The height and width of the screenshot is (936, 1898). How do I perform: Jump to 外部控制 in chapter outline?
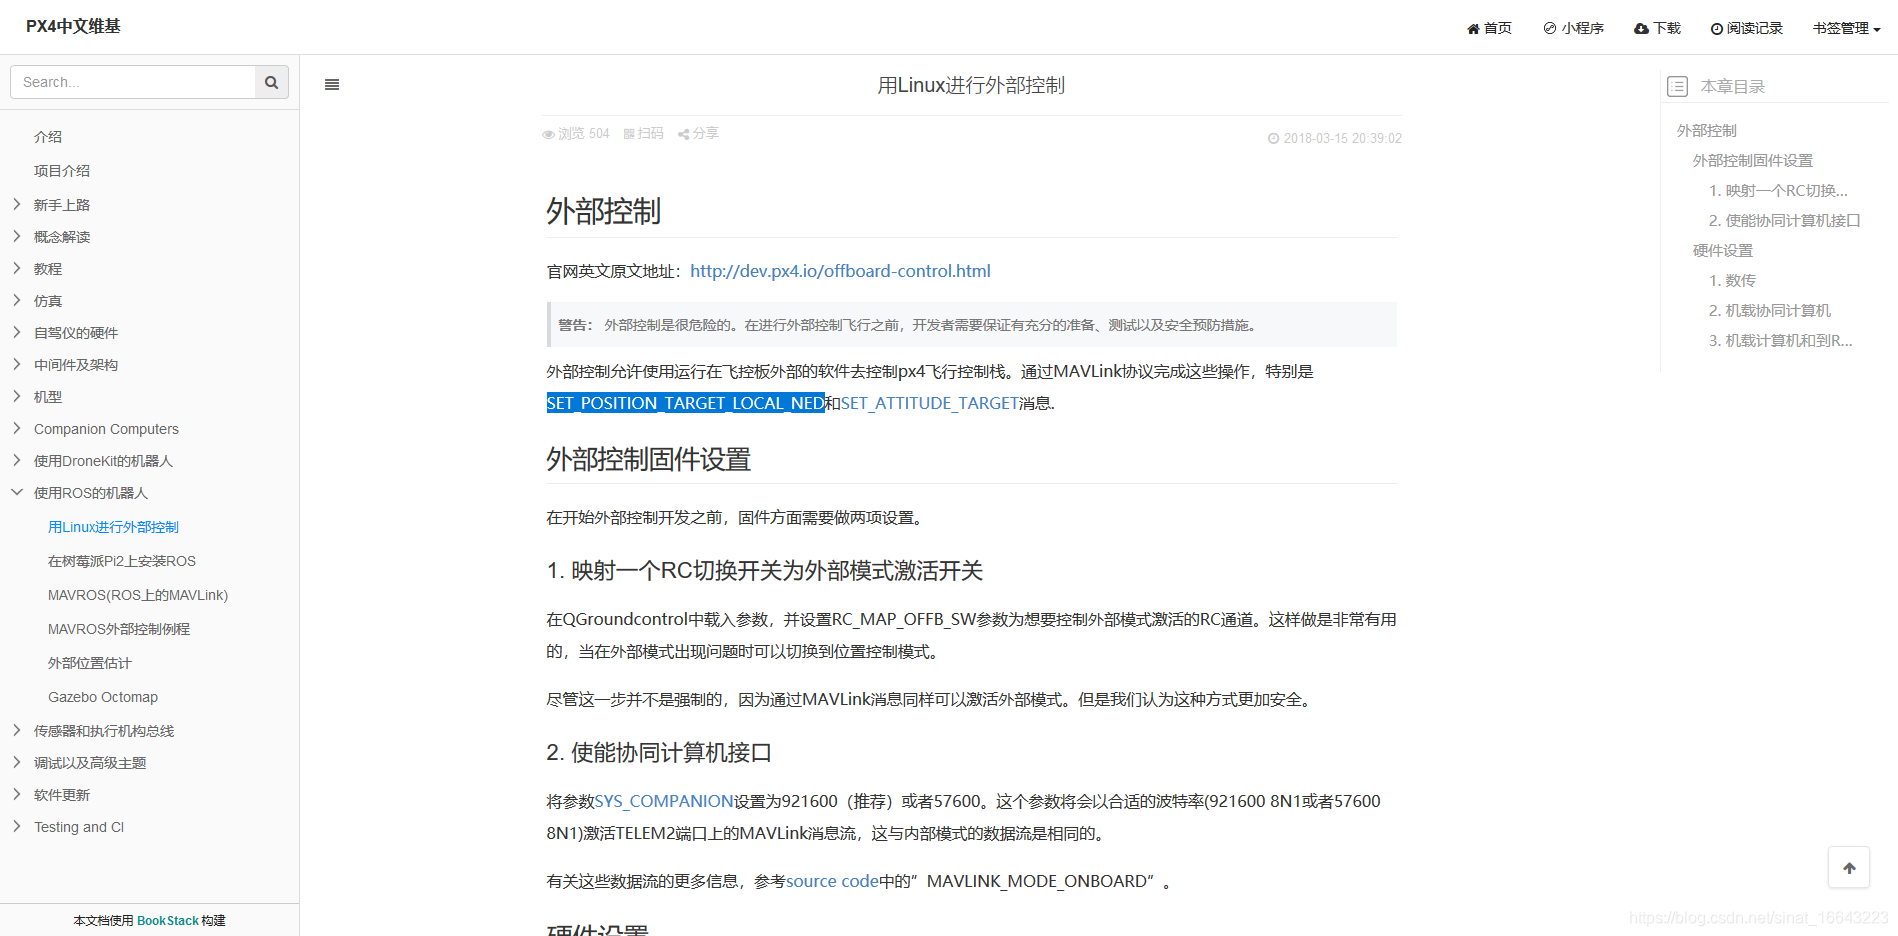pyautogui.click(x=1707, y=131)
